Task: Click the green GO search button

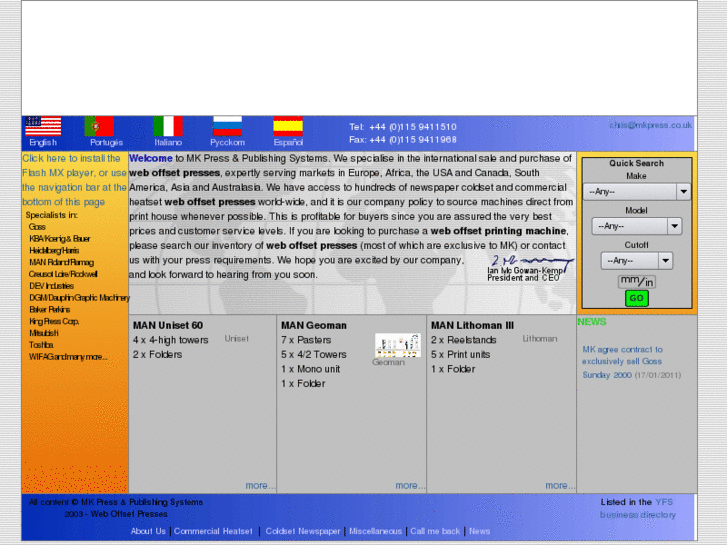Action: pos(637,298)
